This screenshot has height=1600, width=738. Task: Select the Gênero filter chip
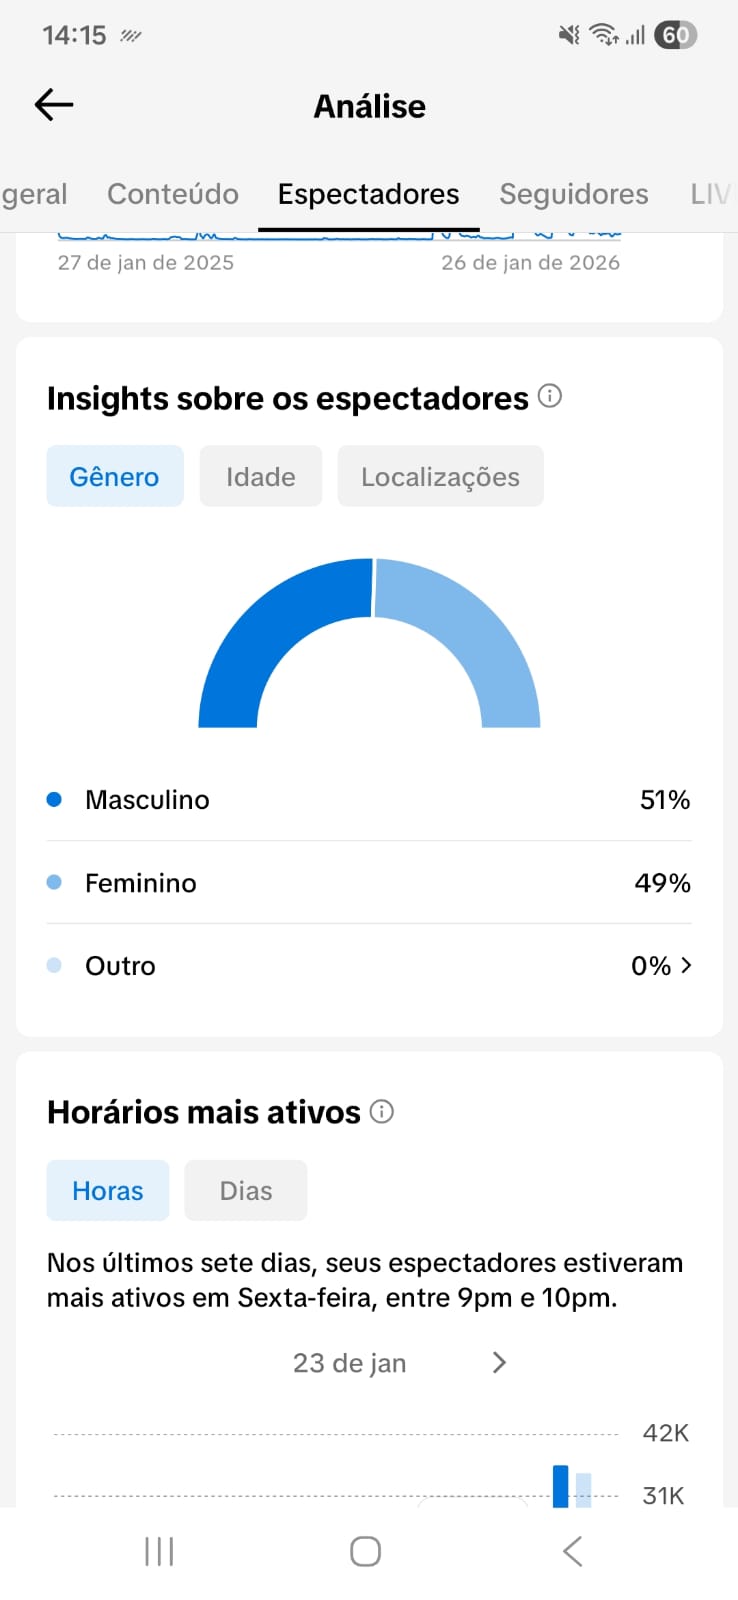115,476
